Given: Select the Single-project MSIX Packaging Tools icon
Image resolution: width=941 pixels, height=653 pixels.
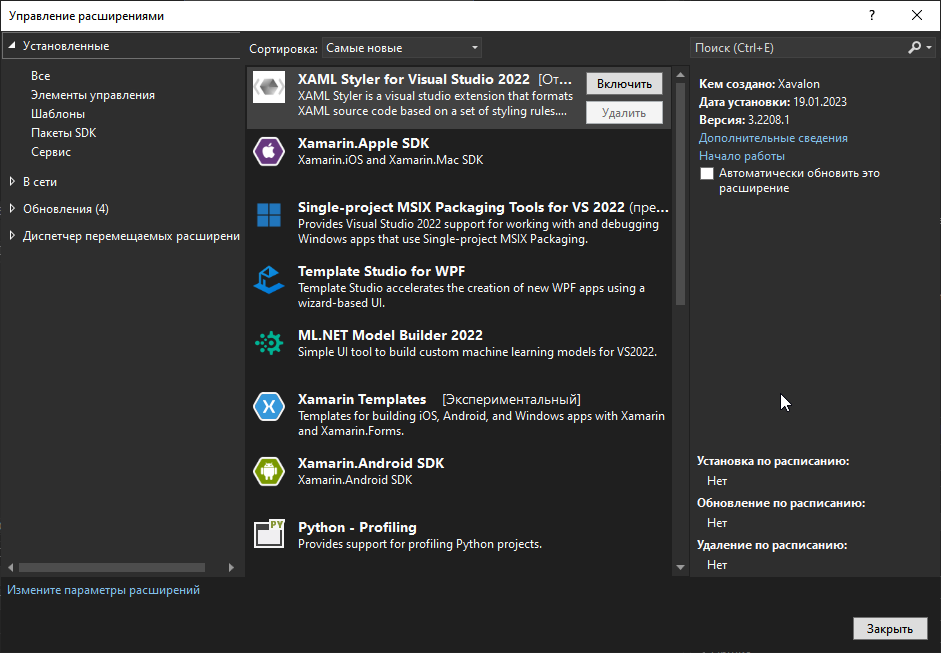Looking at the screenshot, I should coord(268,215).
